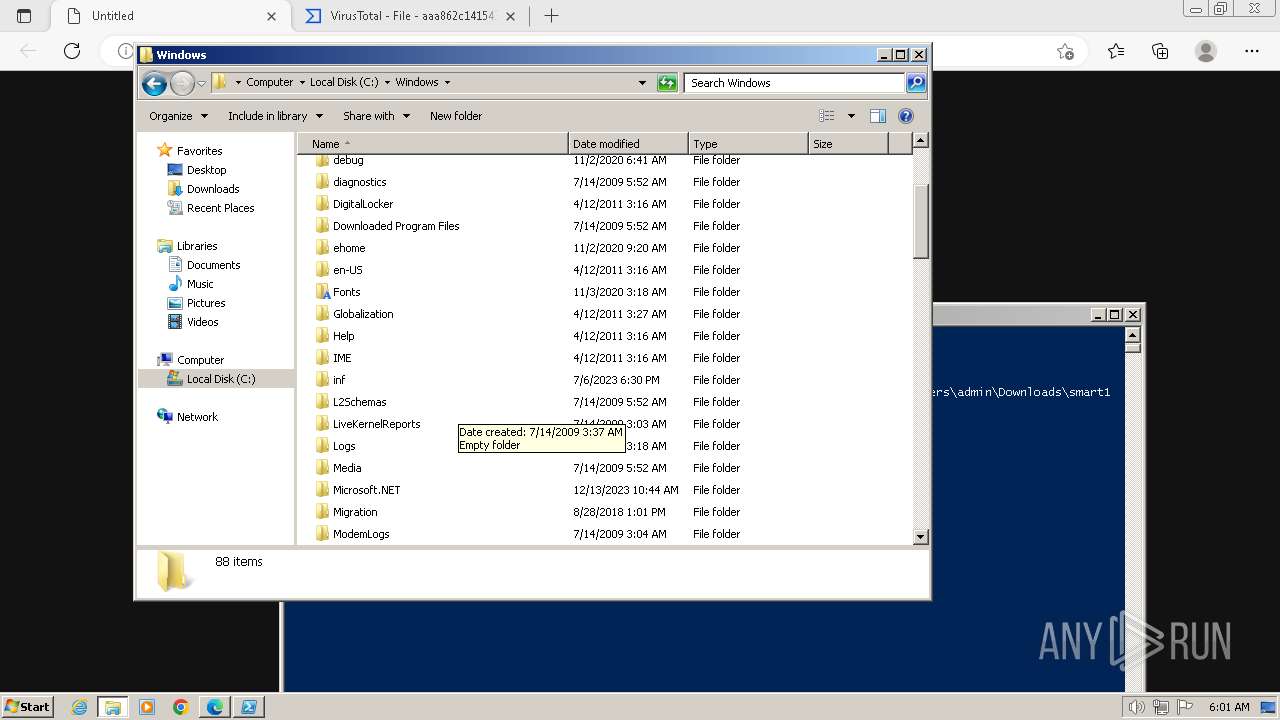
Task: Select Libraries node
Action: click(197, 246)
